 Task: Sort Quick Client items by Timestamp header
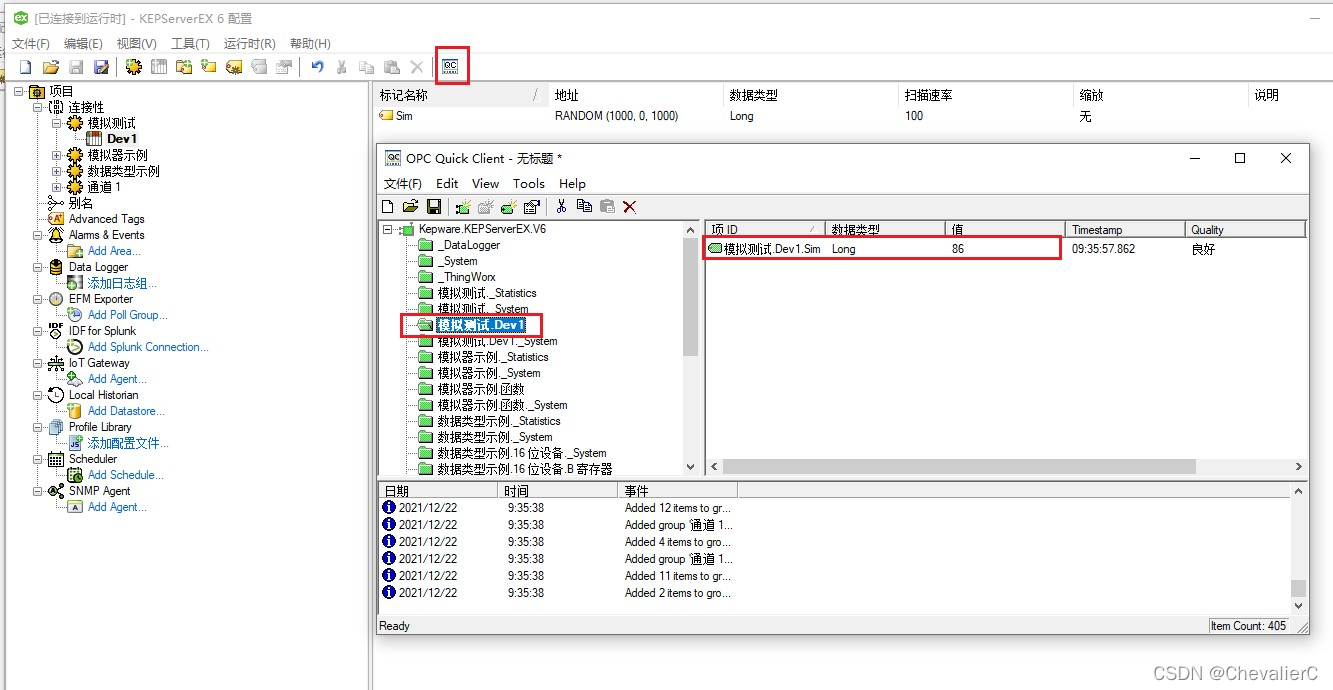[x=1125, y=229]
